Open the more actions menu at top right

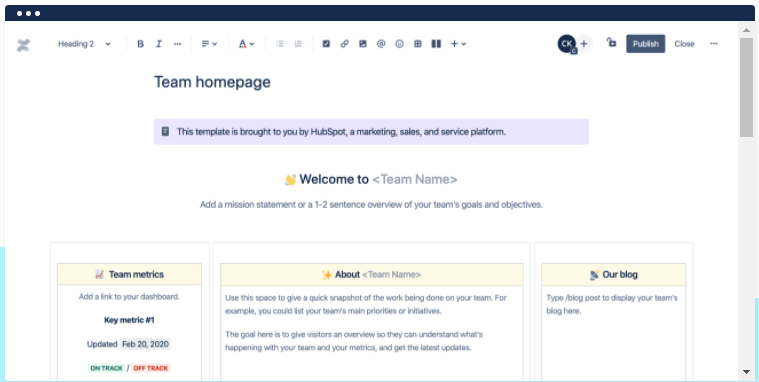coord(714,44)
